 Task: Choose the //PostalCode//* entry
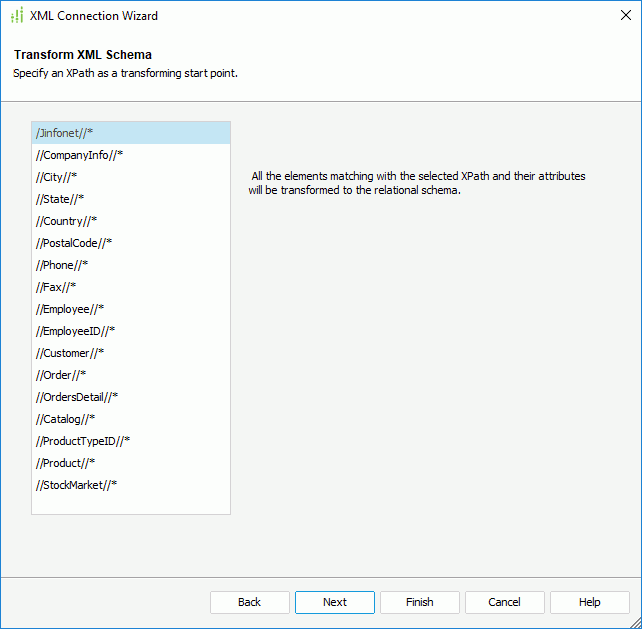(x=74, y=243)
